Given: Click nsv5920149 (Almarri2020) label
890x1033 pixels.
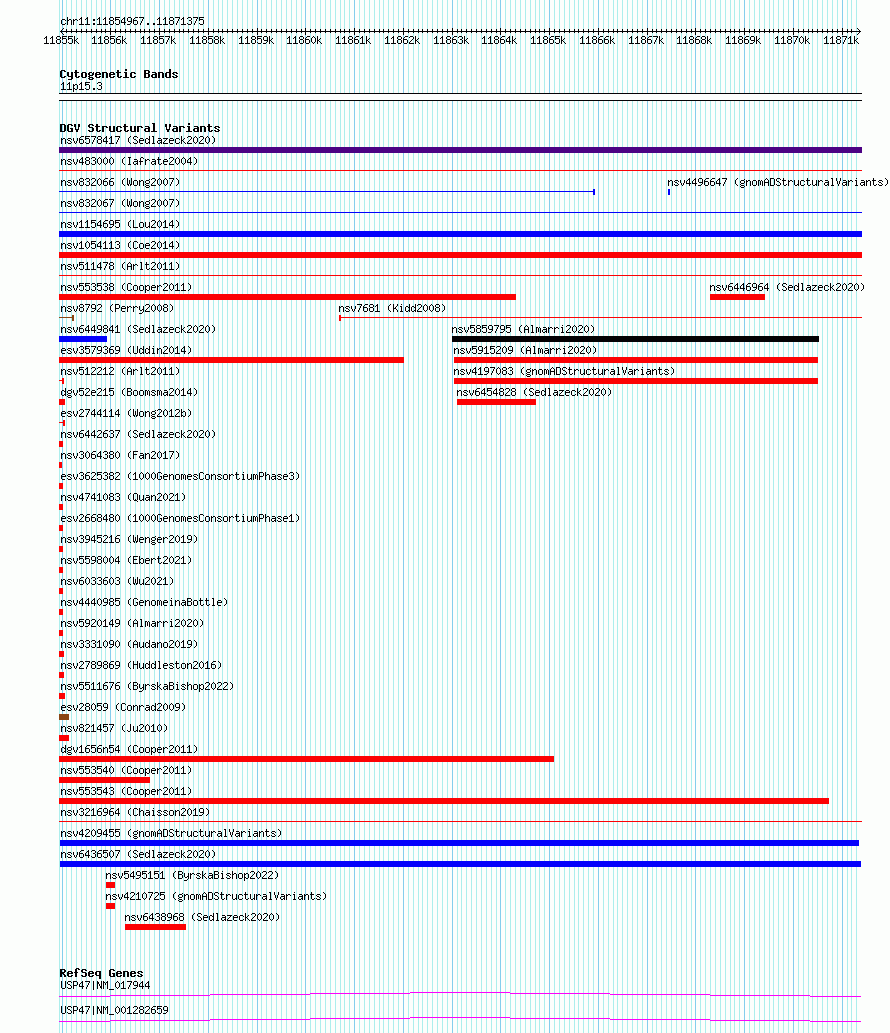Looking at the screenshot, I should 132,624.
